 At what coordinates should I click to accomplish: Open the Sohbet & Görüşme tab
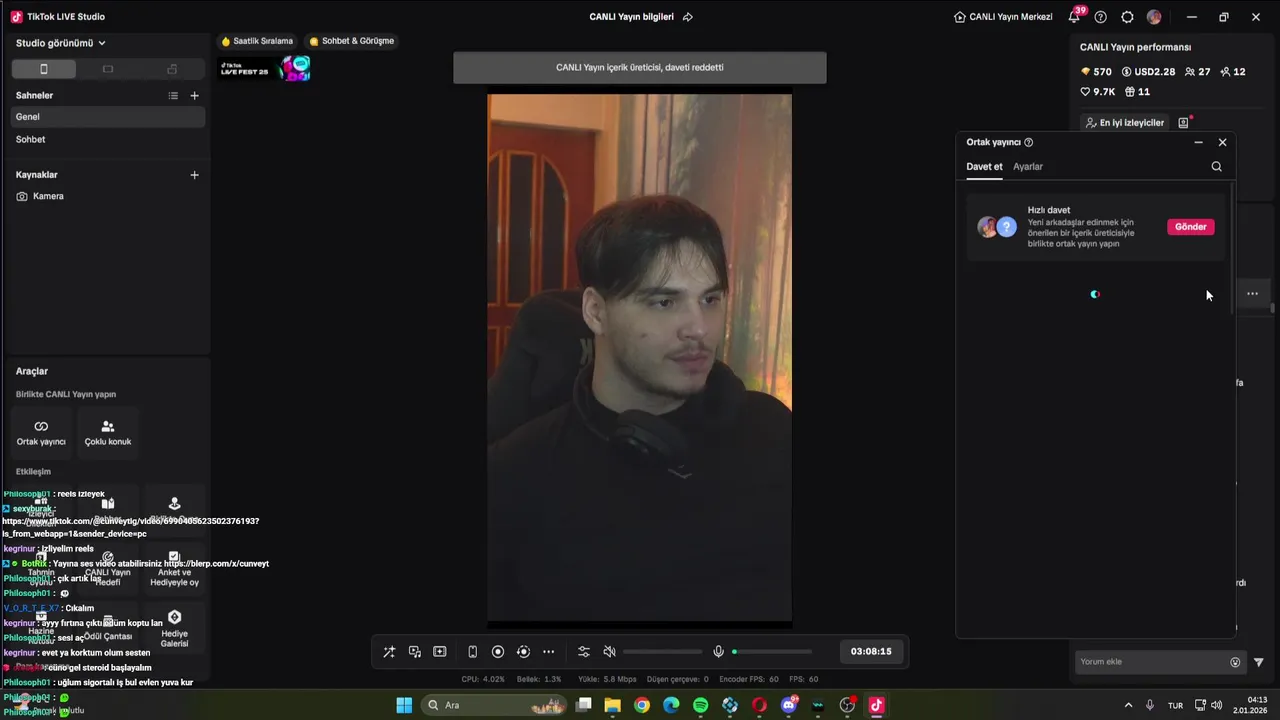351,42
